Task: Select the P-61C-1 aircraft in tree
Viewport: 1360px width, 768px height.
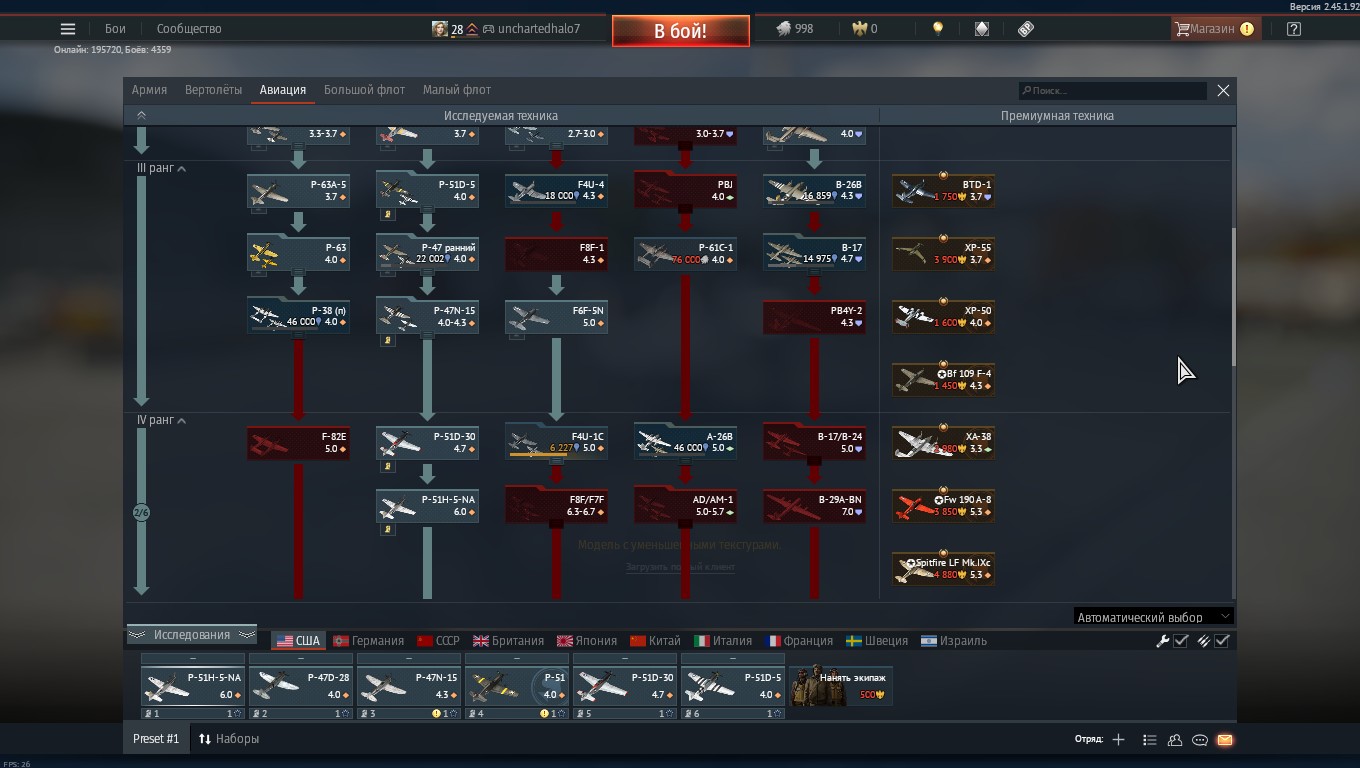Action: pos(685,254)
